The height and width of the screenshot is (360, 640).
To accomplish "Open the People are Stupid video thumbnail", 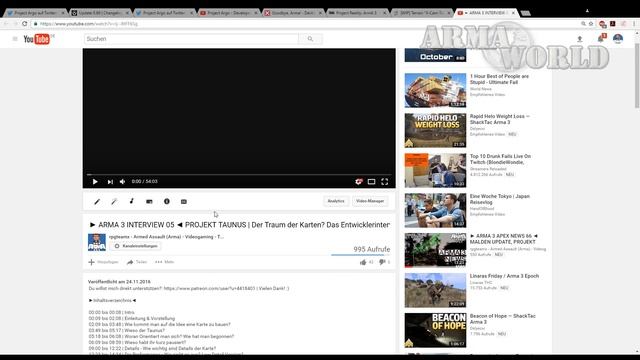I will tap(435, 90).
